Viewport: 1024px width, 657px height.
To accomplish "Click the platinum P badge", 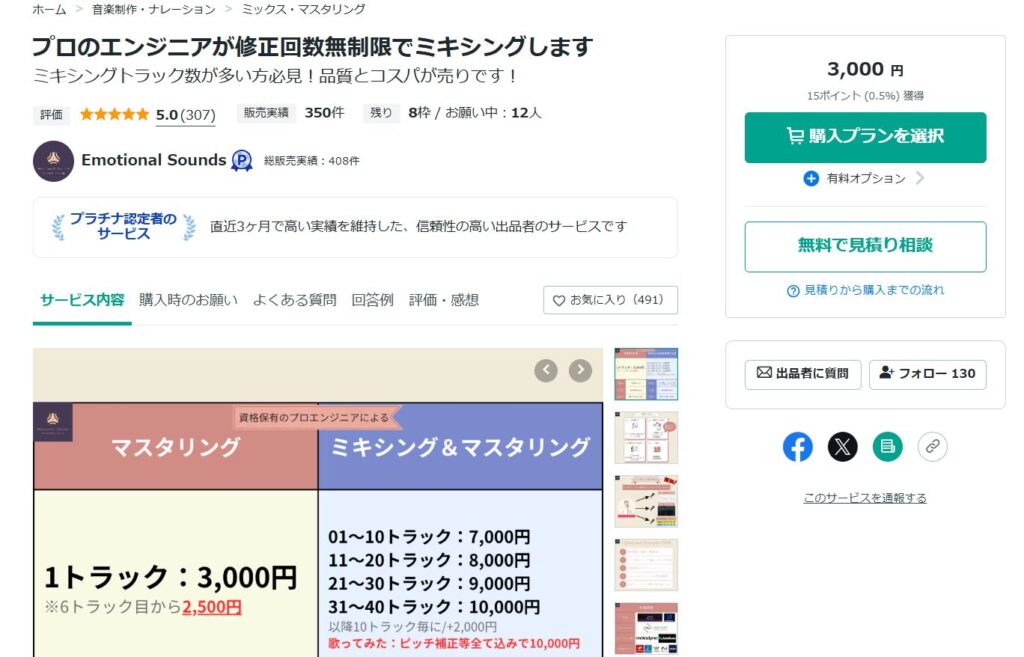I will tap(242, 161).
